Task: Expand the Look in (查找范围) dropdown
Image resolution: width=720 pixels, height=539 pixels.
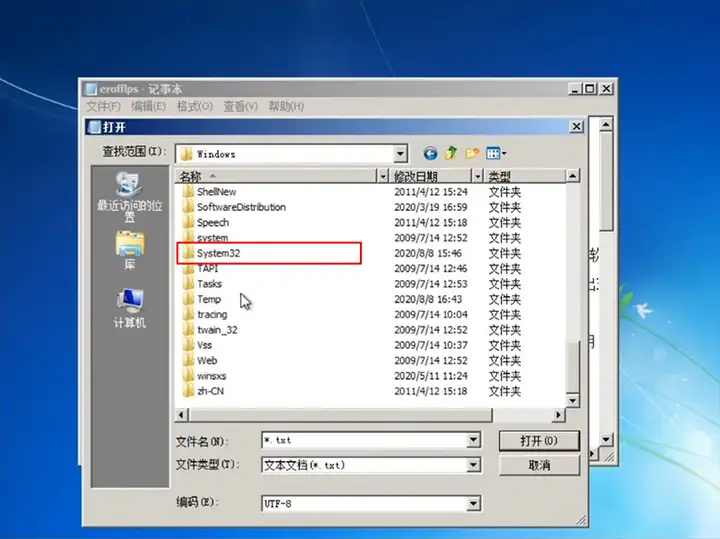Action: (400, 154)
